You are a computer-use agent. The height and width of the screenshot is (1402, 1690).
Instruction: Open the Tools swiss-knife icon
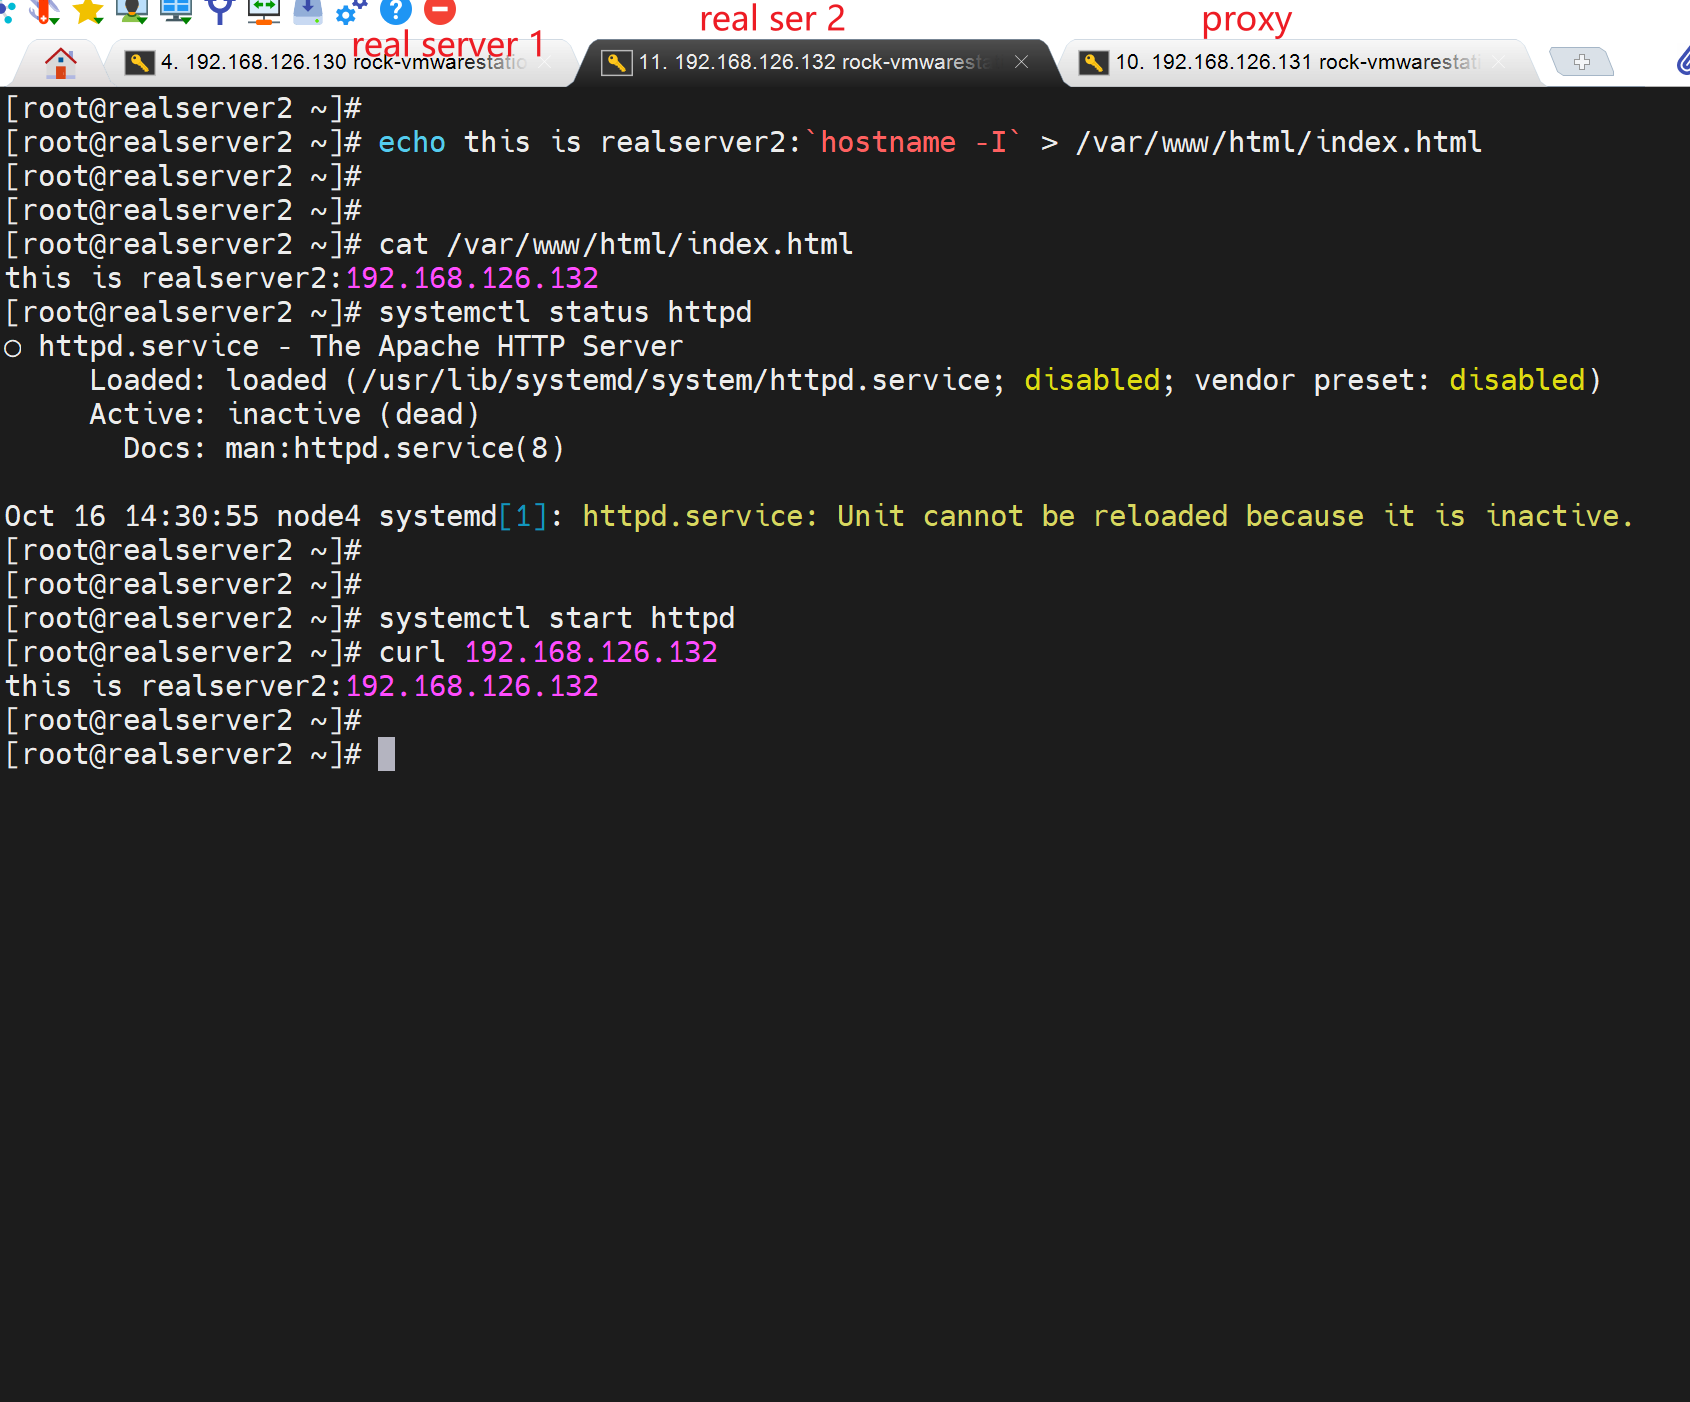pos(43,11)
